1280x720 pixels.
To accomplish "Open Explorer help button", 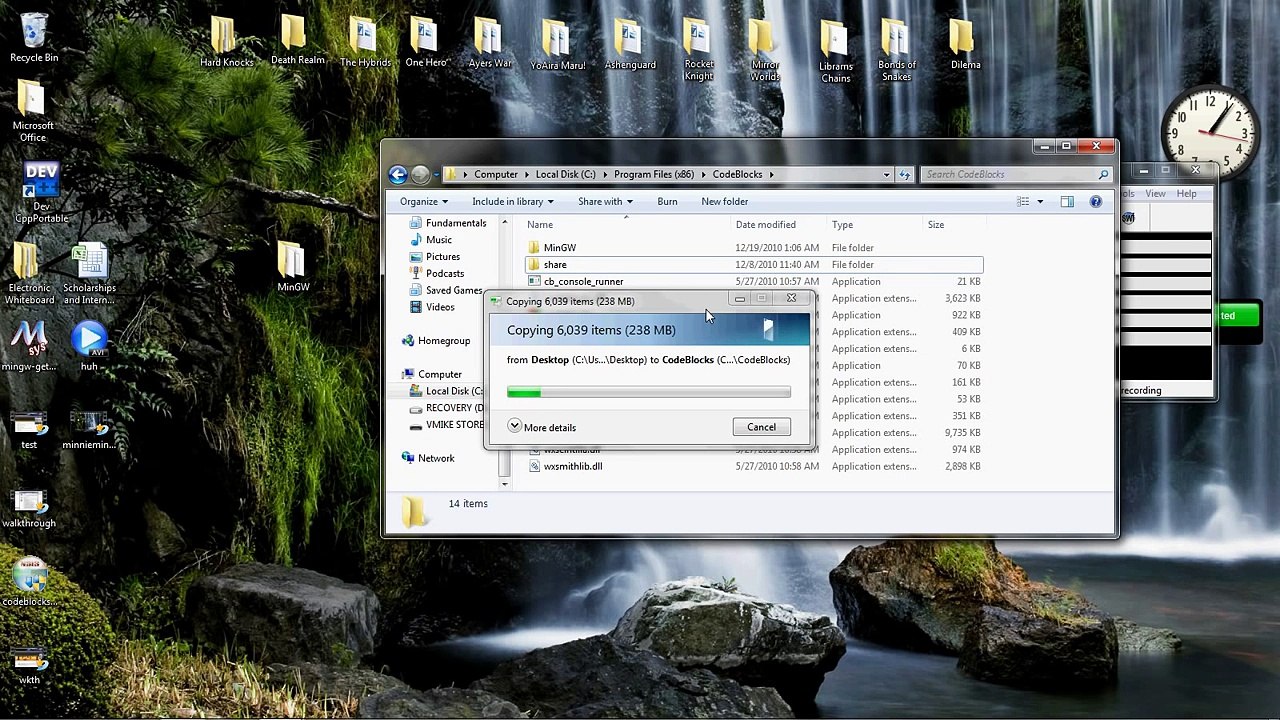I will (1095, 202).
